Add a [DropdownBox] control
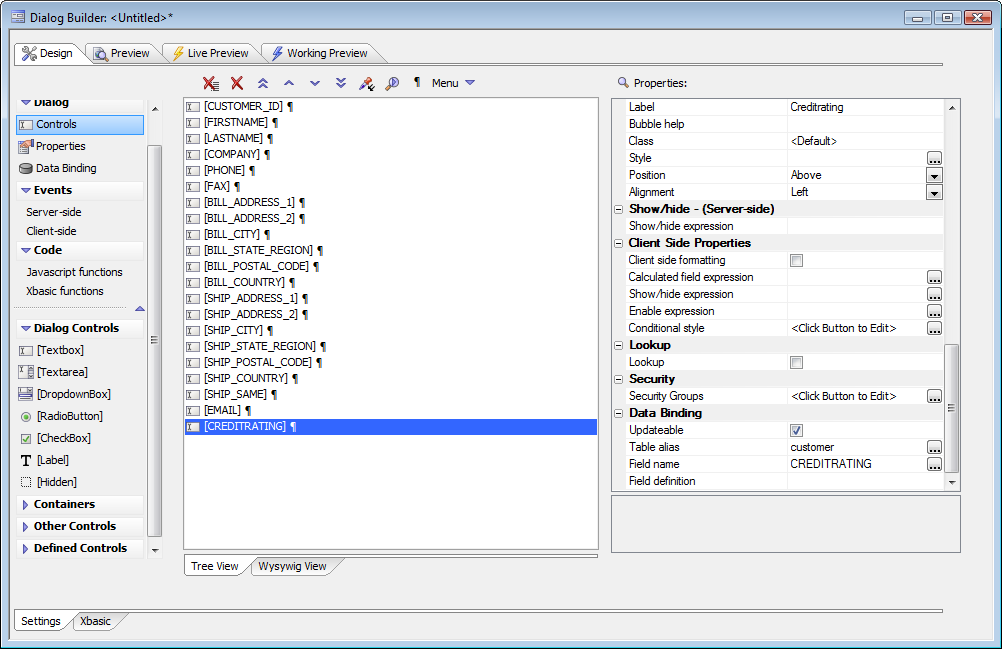 tap(65, 394)
